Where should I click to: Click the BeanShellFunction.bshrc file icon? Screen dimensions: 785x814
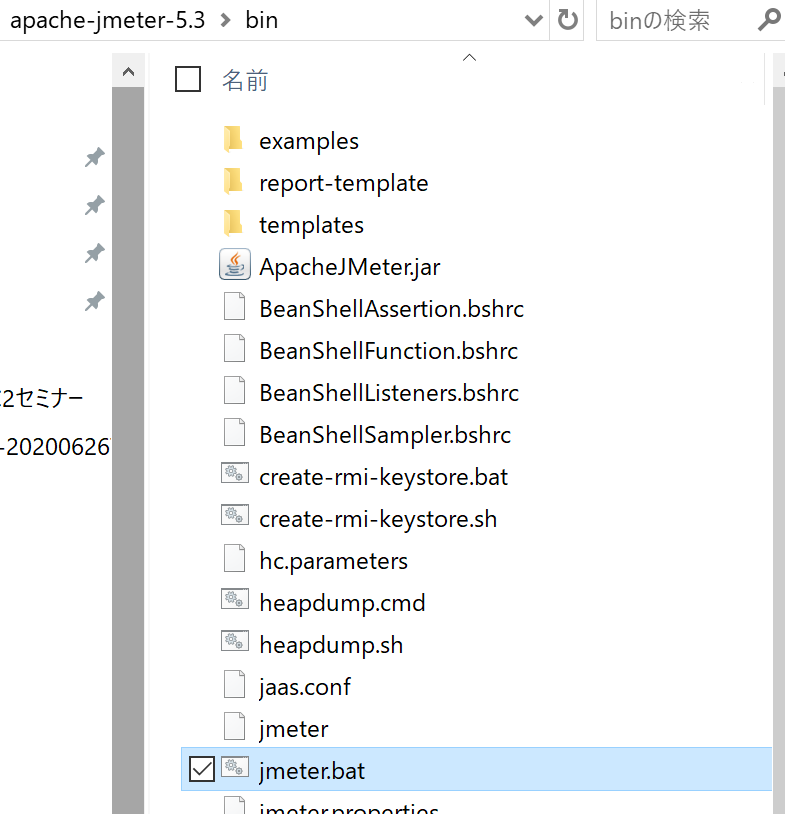[235, 348]
